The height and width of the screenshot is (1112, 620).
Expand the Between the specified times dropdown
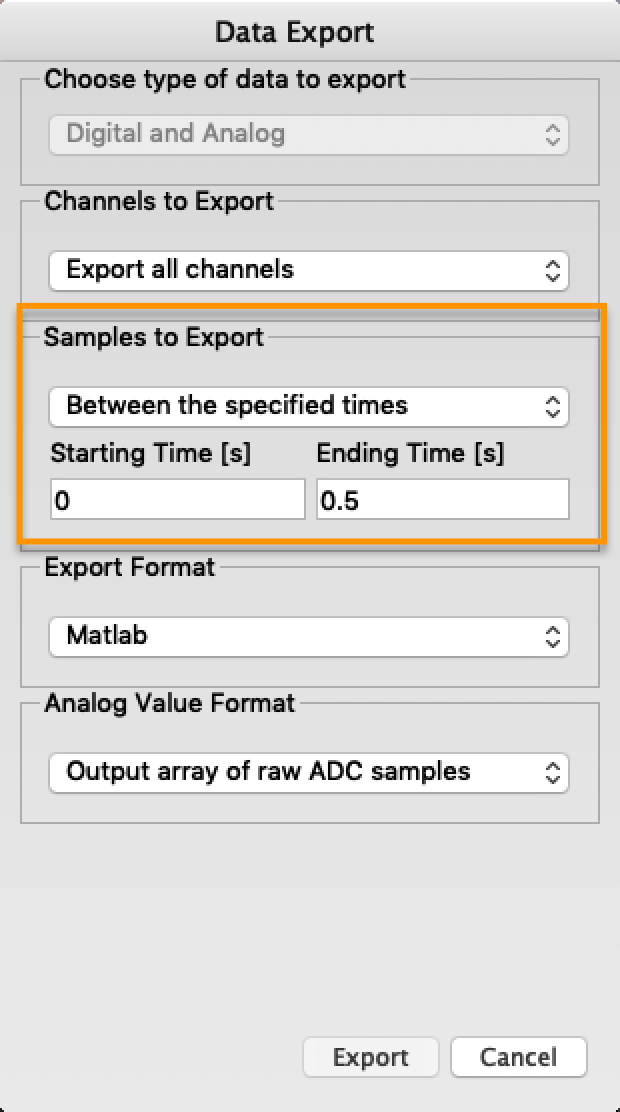[x=308, y=406]
